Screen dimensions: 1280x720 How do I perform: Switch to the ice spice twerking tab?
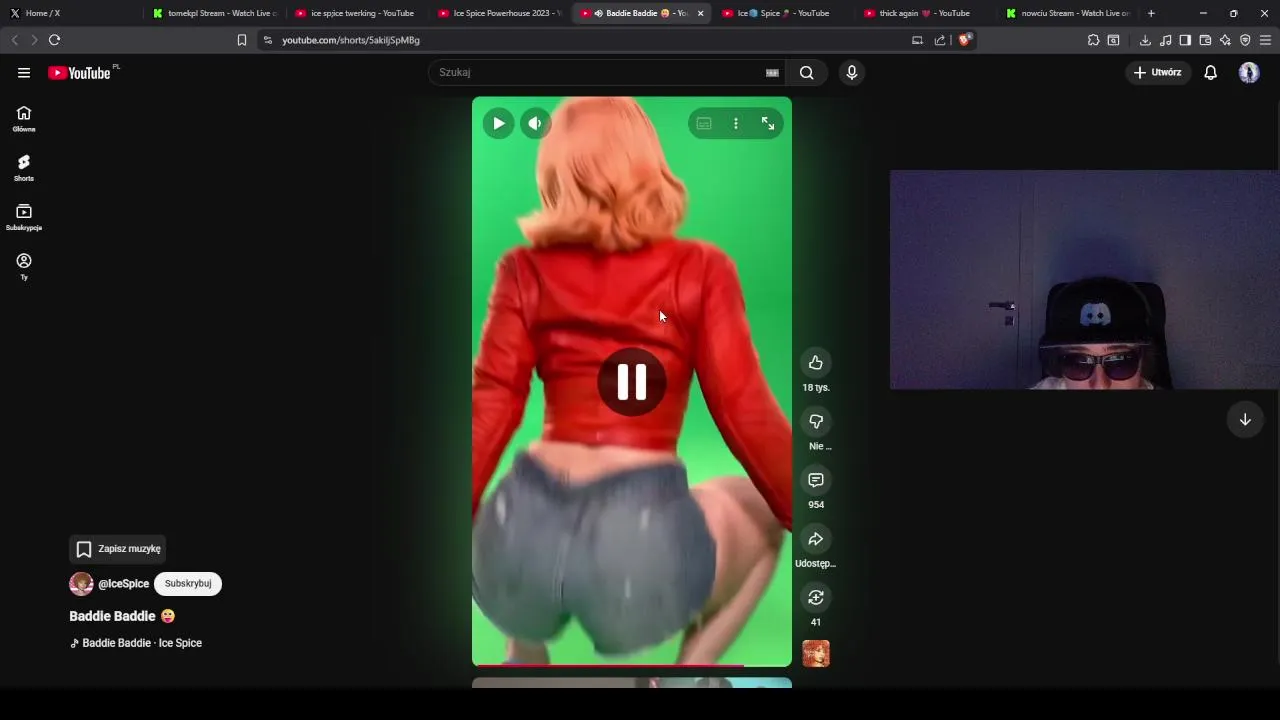(x=357, y=13)
